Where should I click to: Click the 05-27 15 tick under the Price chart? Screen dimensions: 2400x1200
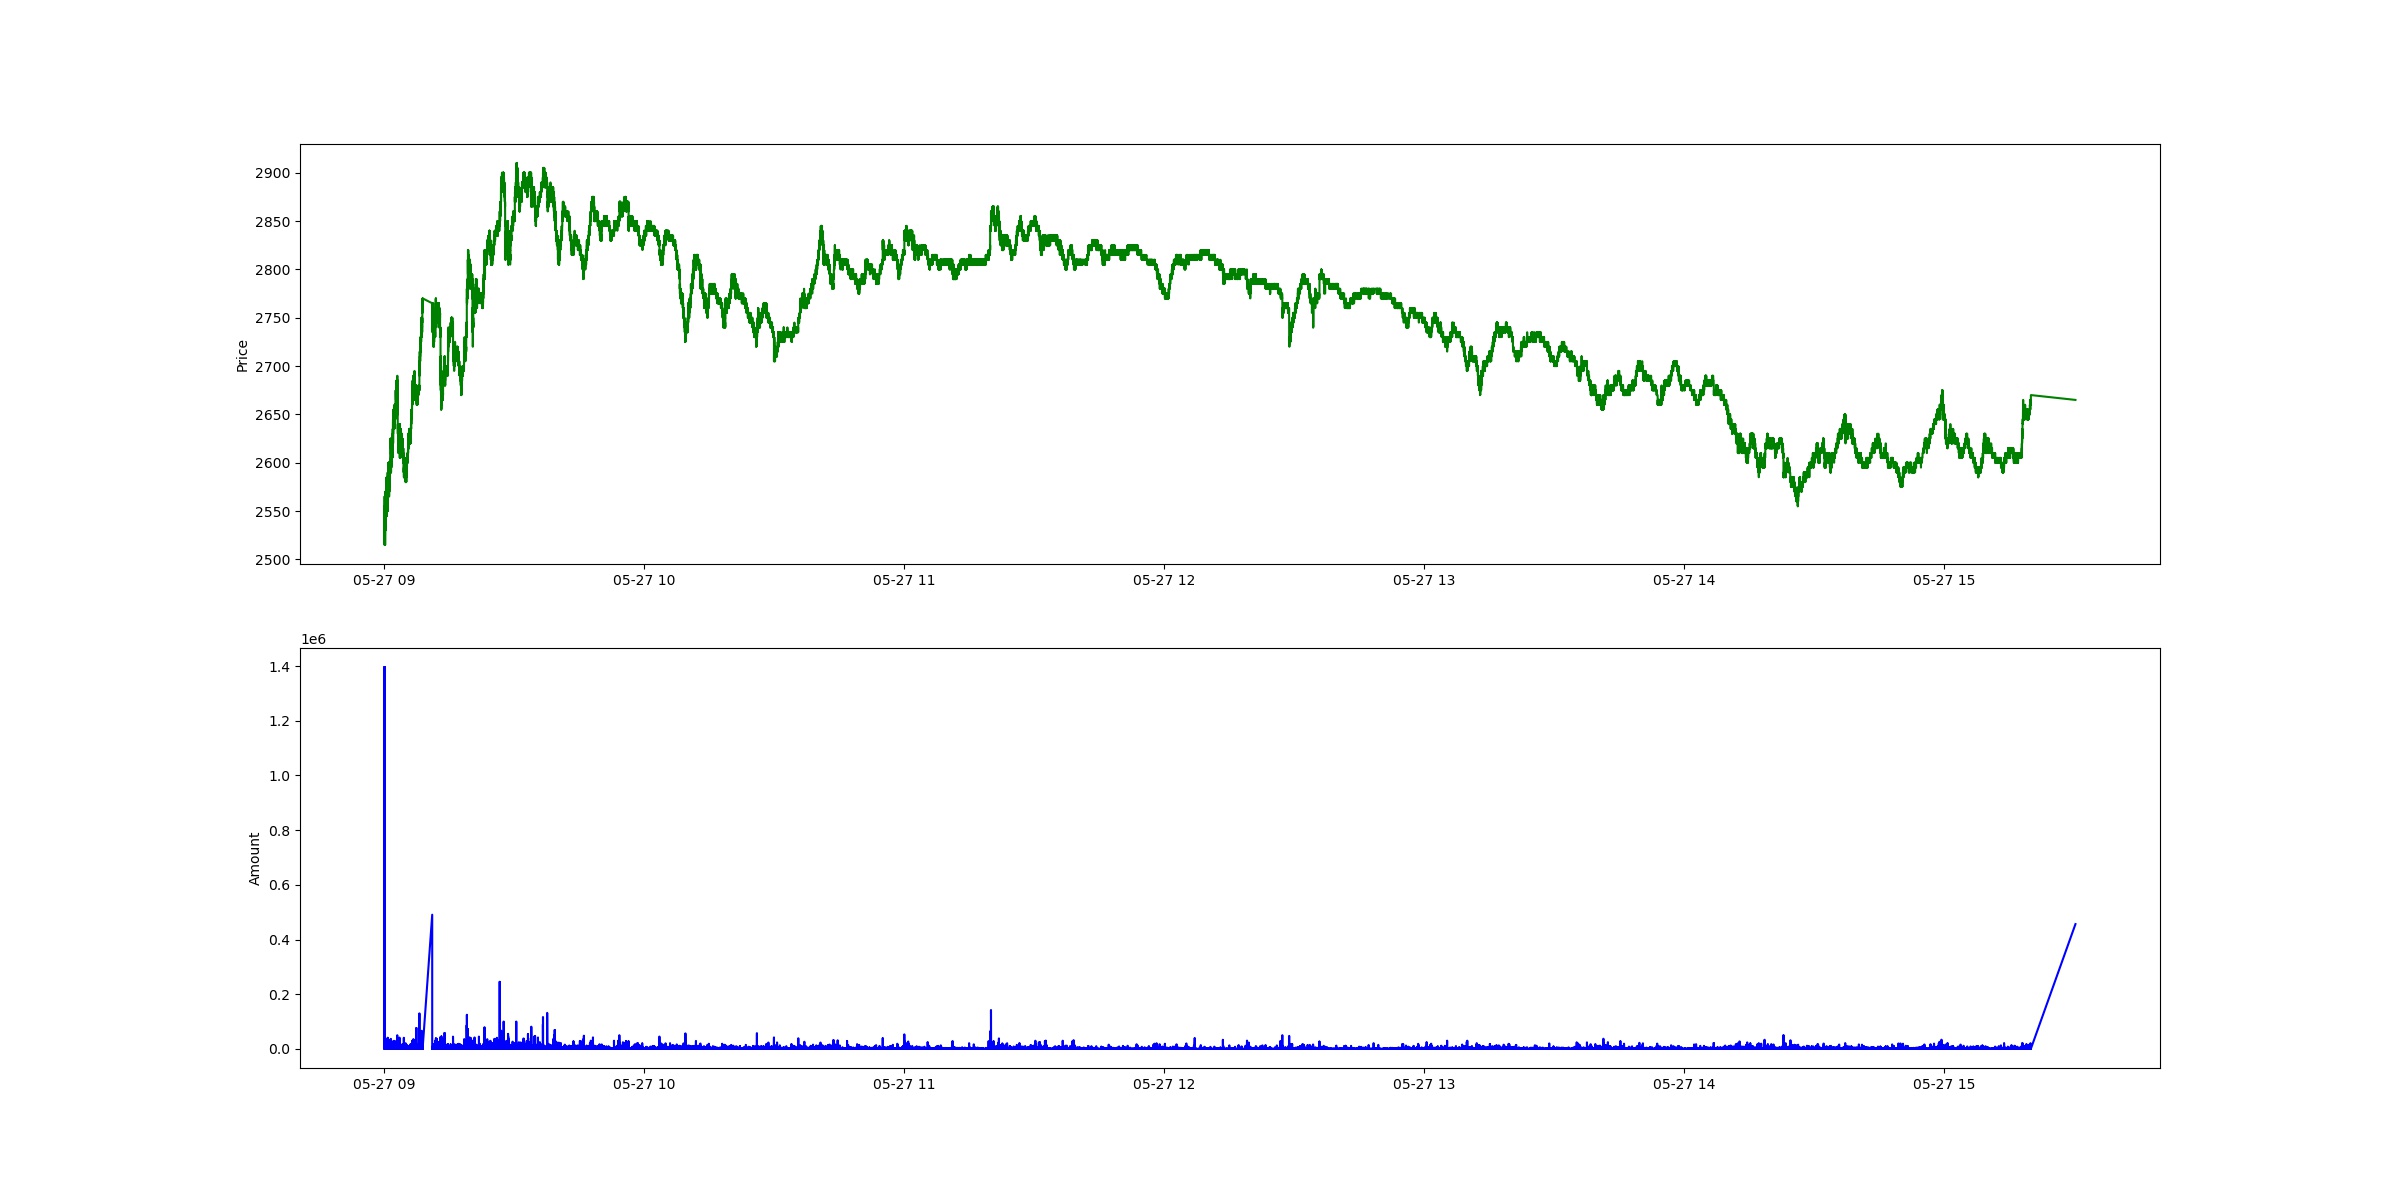click(x=1944, y=580)
